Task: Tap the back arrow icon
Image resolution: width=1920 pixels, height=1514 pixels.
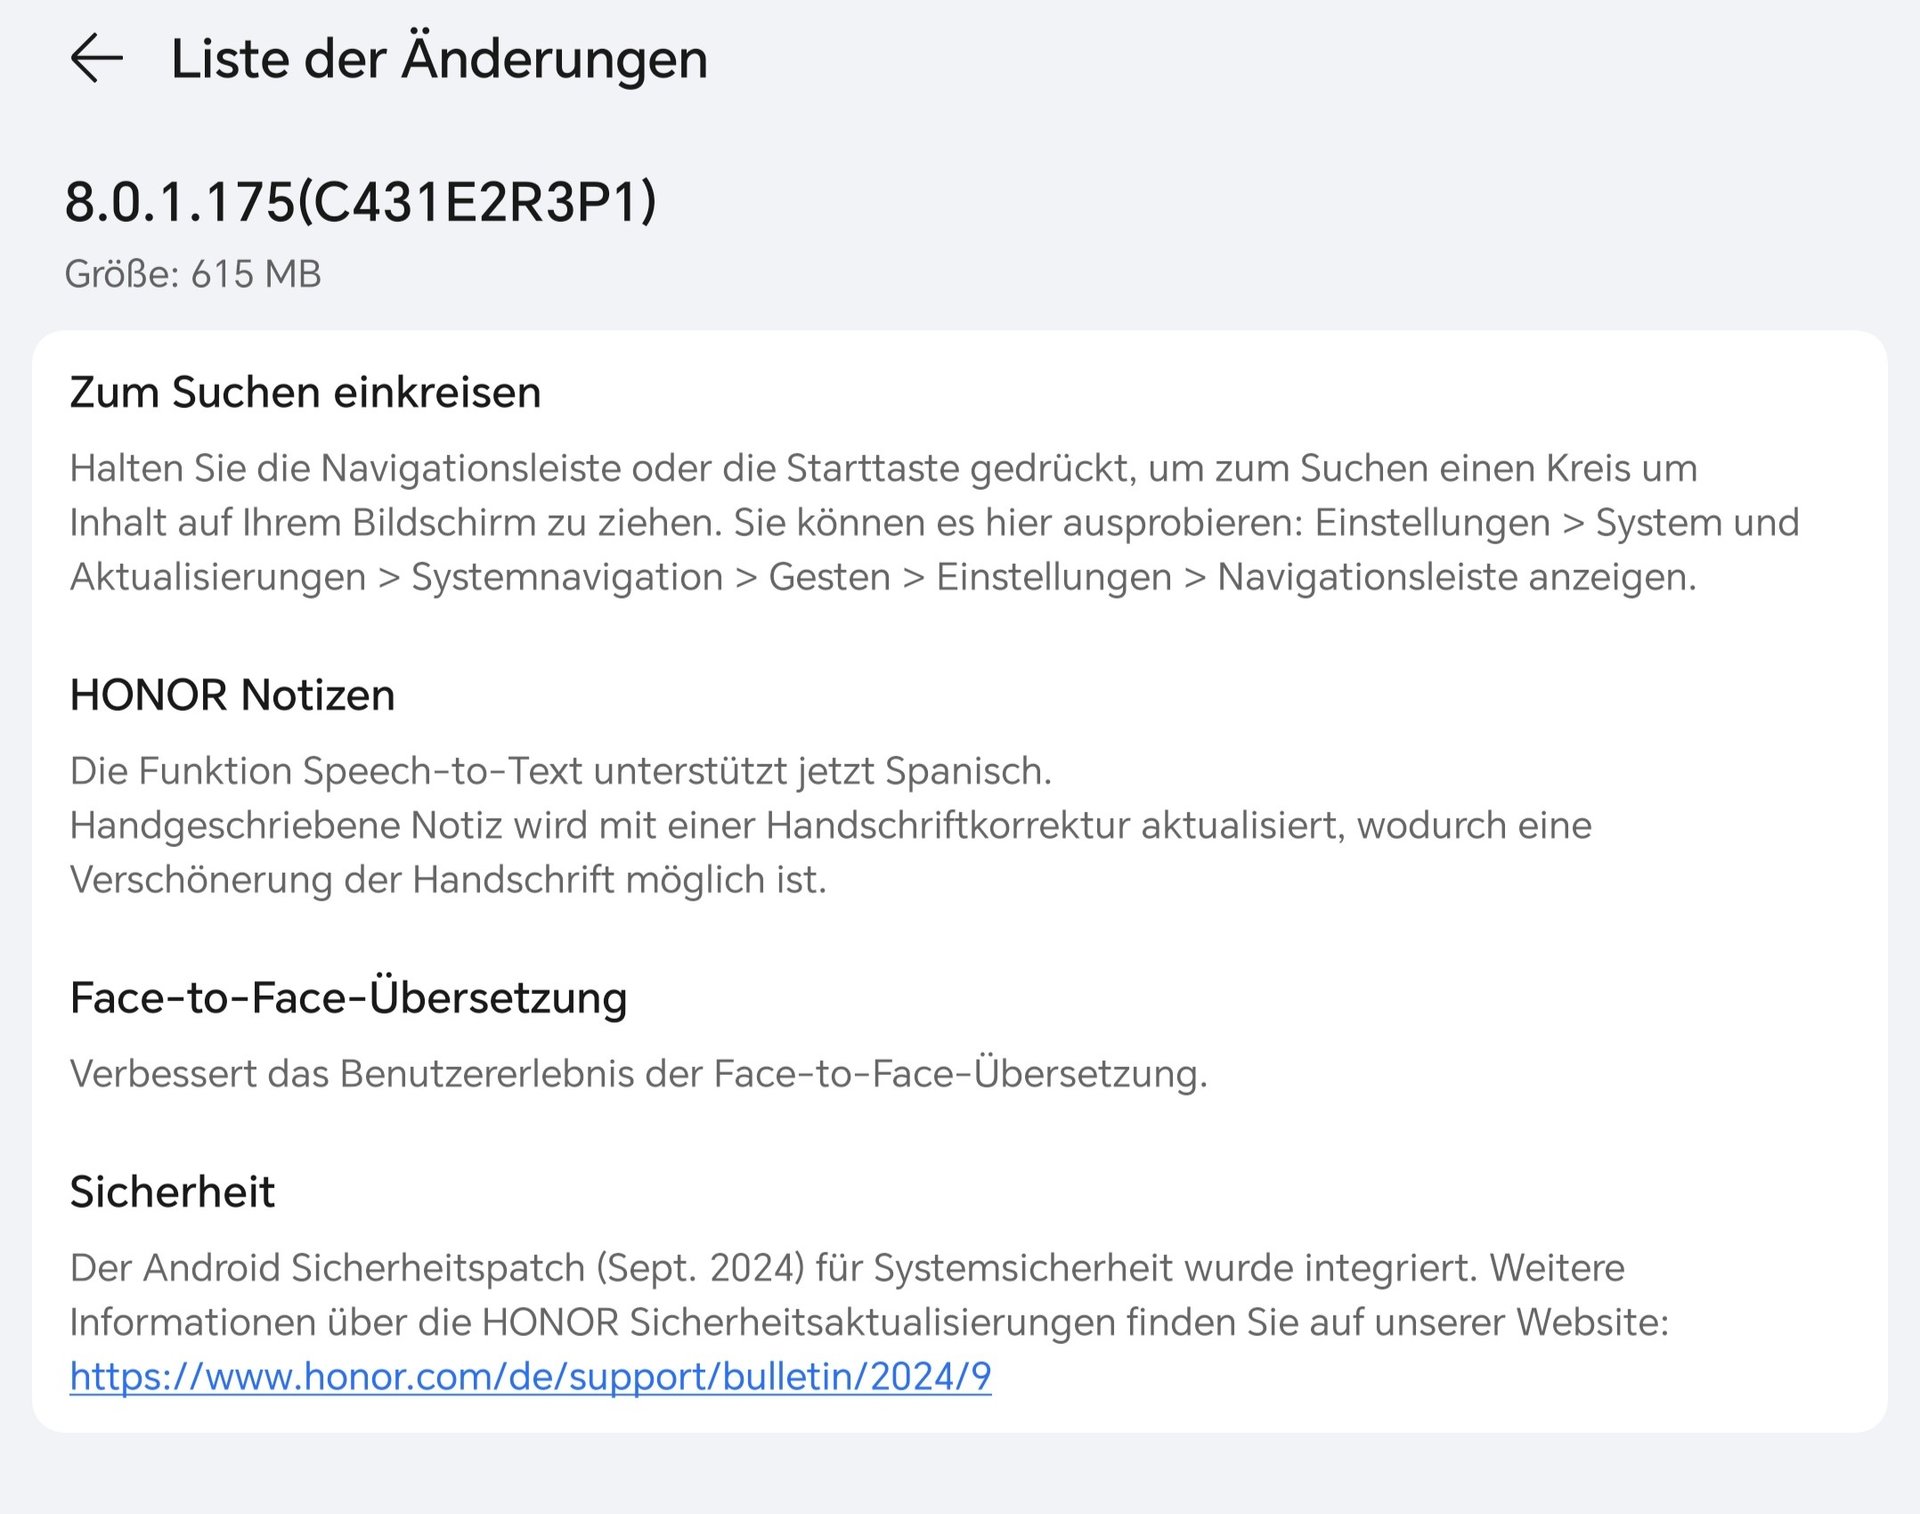Action: 97,58
